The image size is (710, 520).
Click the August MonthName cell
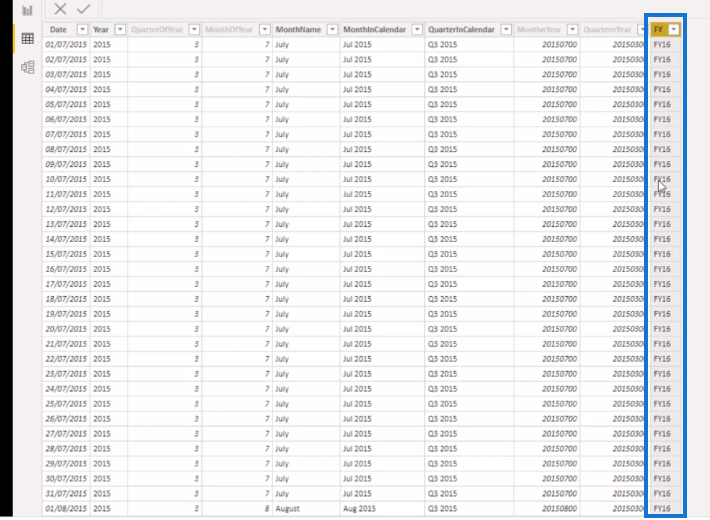[306, 508]
